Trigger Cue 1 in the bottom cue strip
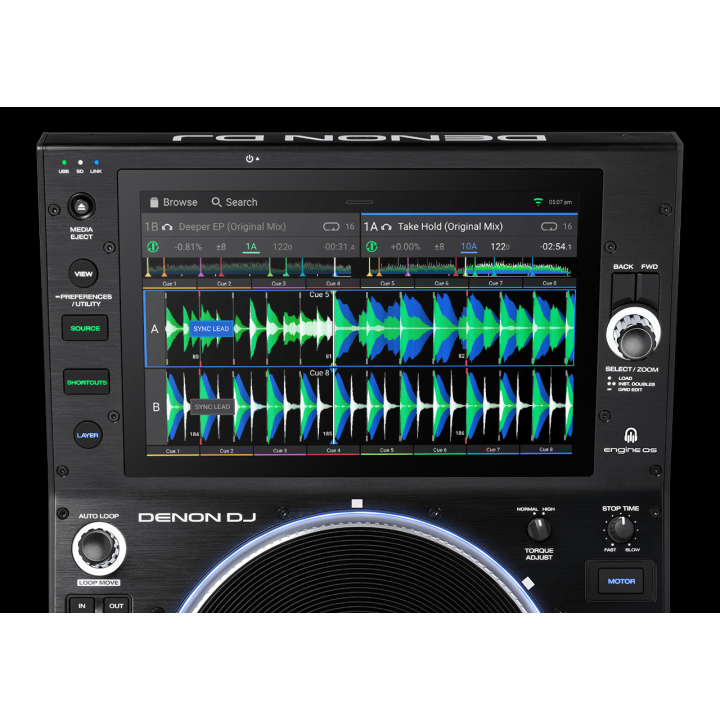The image size is (720, 720). pyautogui.click(x=173, y=451)
